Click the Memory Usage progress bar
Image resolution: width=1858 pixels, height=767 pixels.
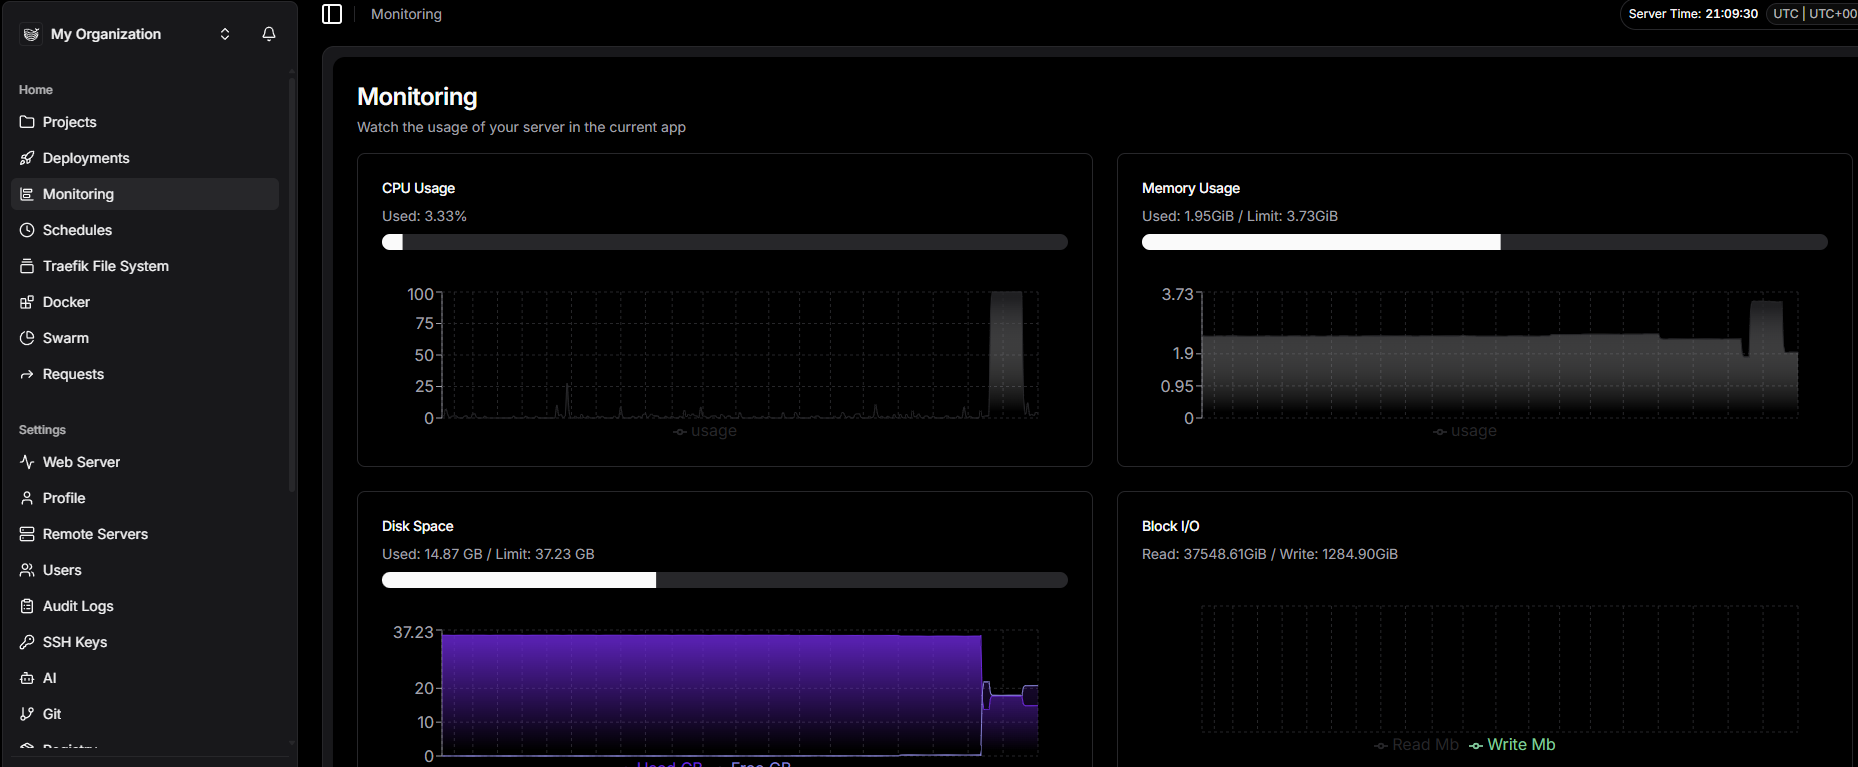[x=1485, y=242]
